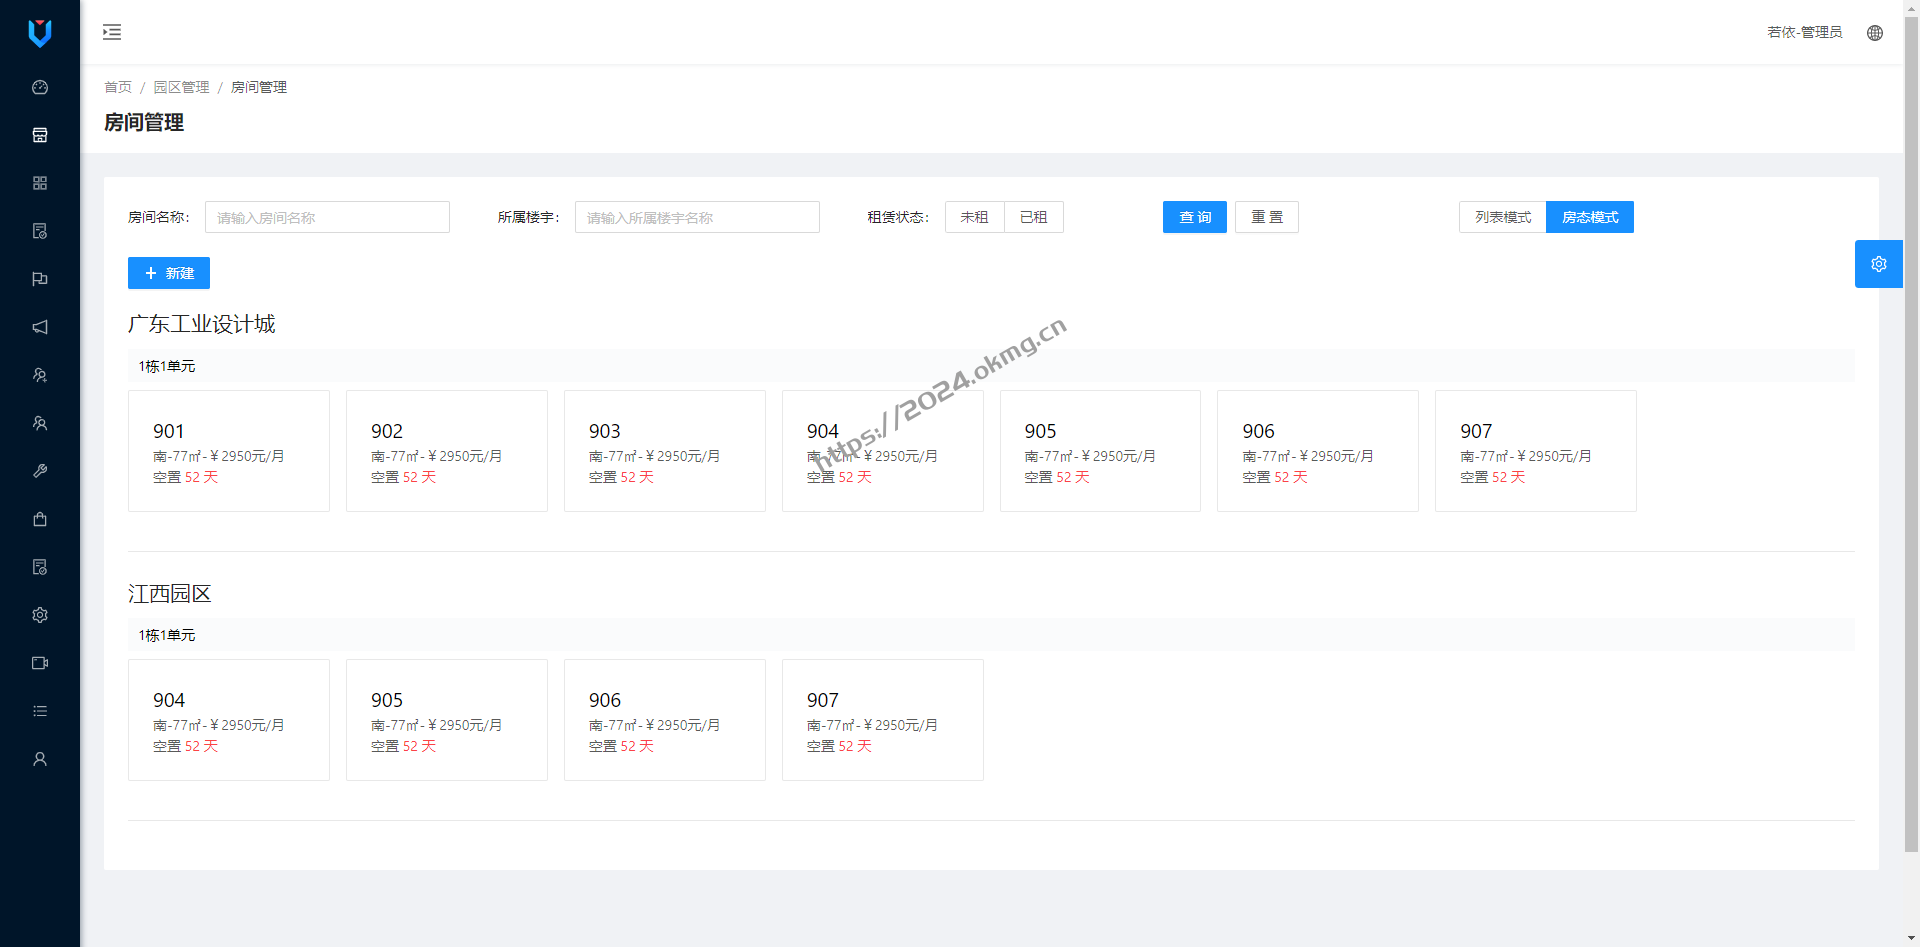1920x947 pixels.
Task: Open the user profile icon at sidebar bottom
Action: (40, 759)
